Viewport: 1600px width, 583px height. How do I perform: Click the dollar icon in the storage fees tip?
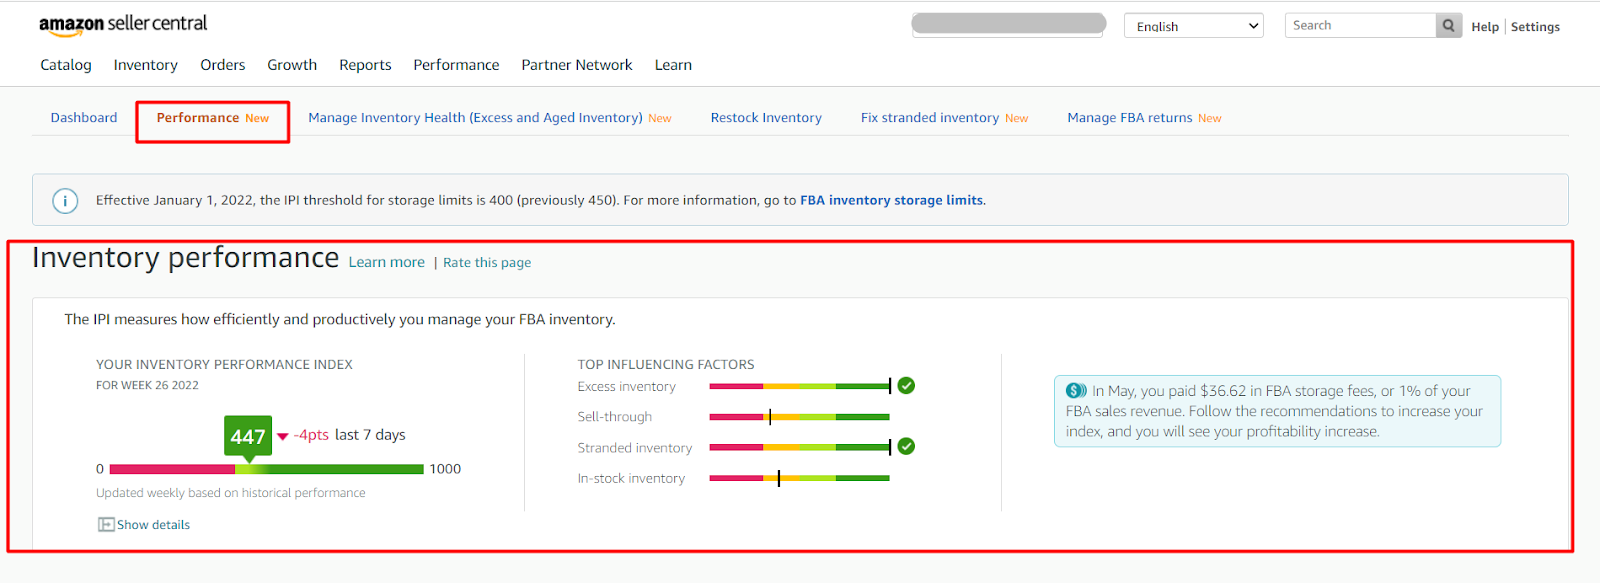click(1076, 391)
